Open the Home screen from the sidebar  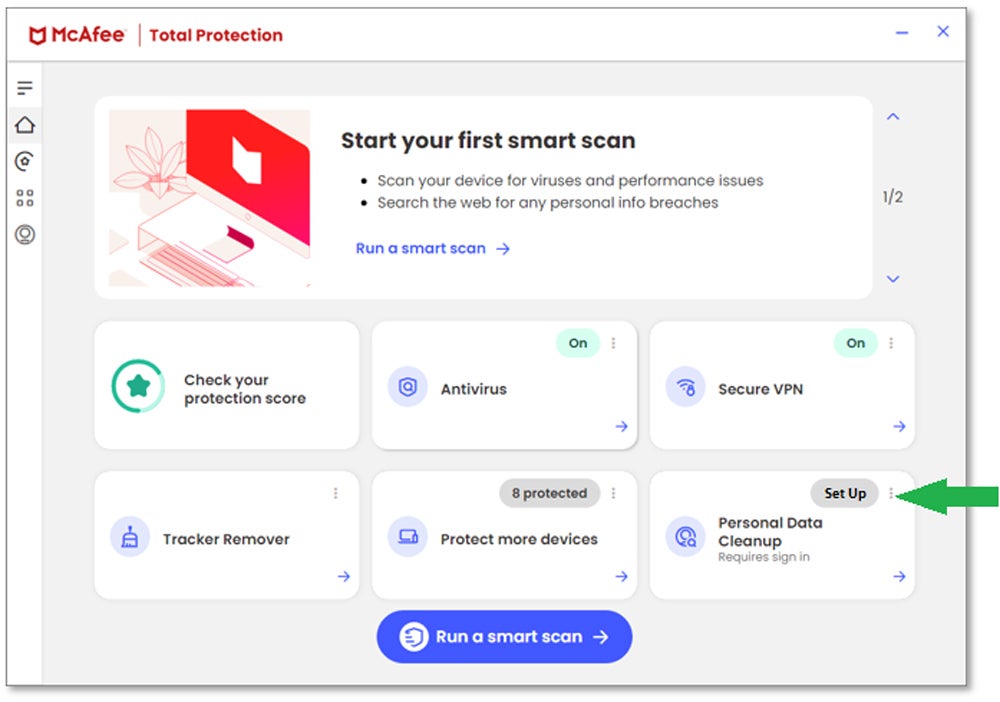pos(25,124)
